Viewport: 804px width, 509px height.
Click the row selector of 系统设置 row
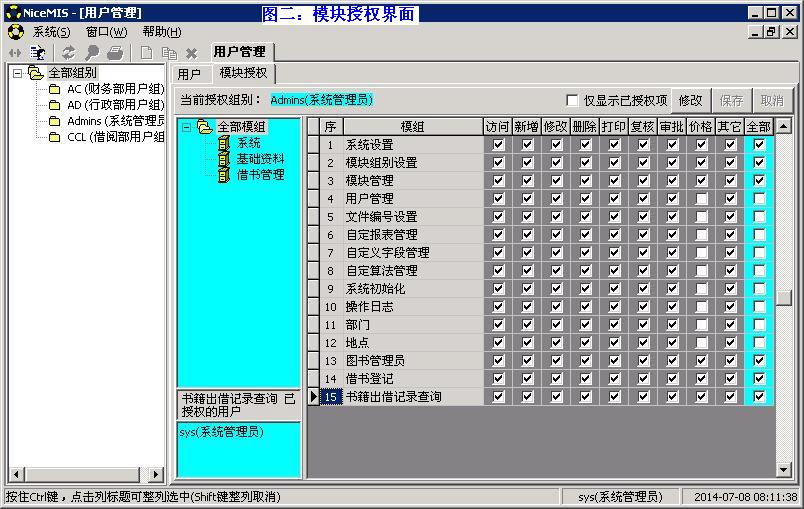click(314, 145)
